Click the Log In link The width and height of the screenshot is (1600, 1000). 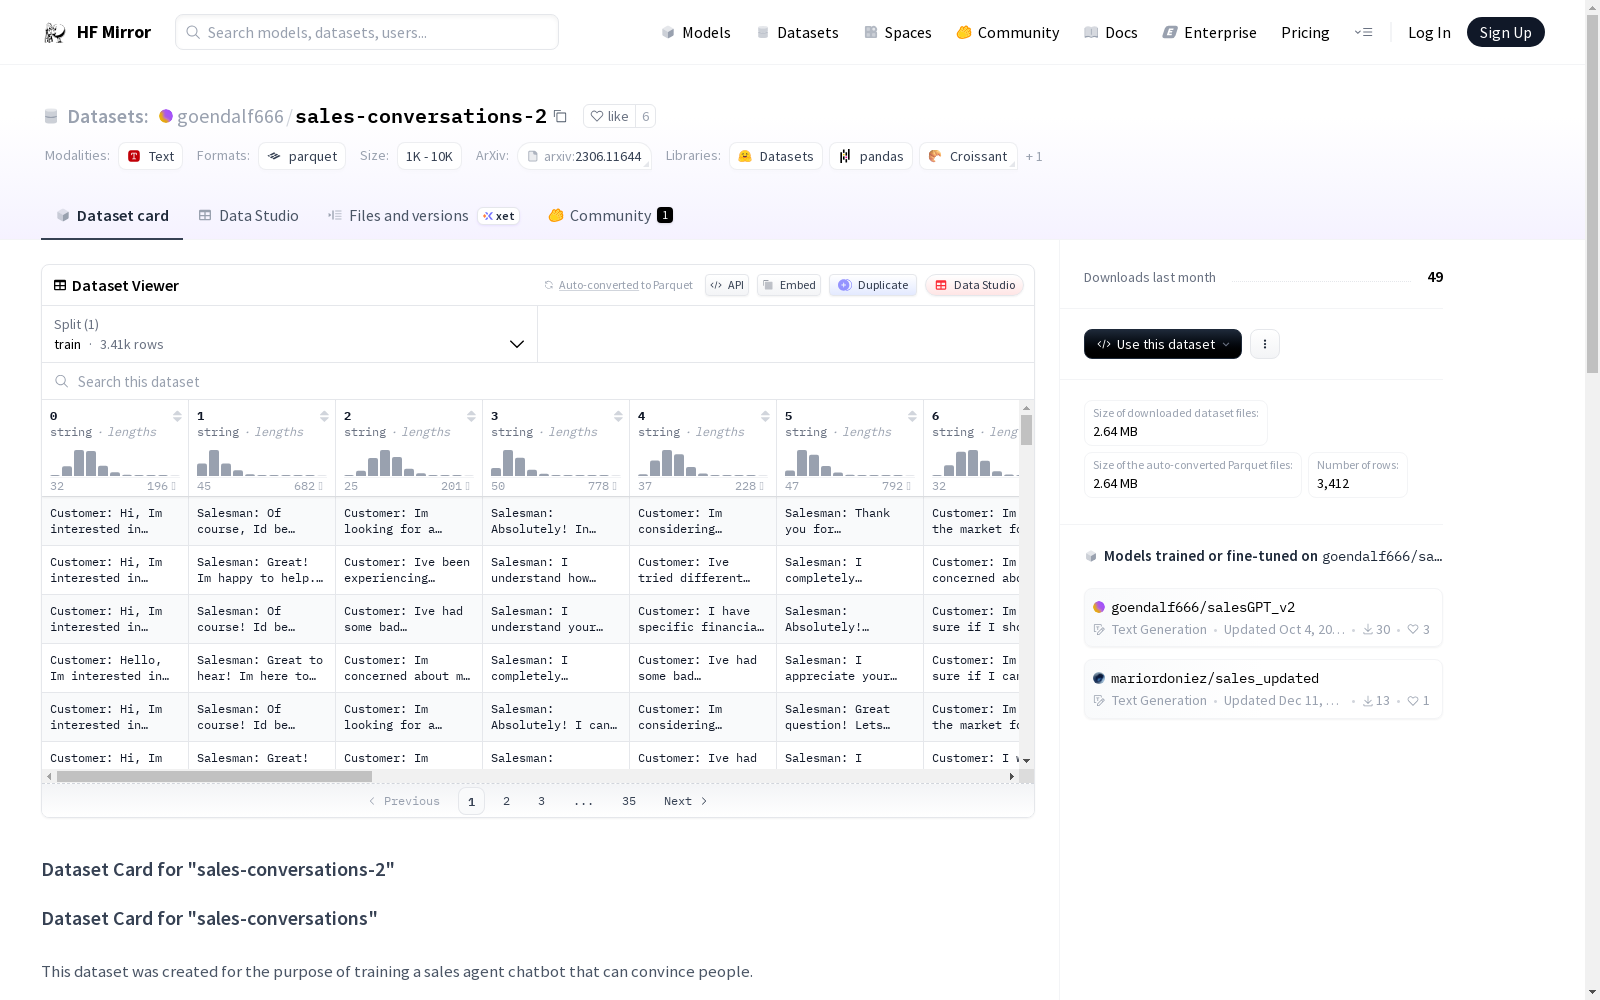click(x=1429, y=32)
